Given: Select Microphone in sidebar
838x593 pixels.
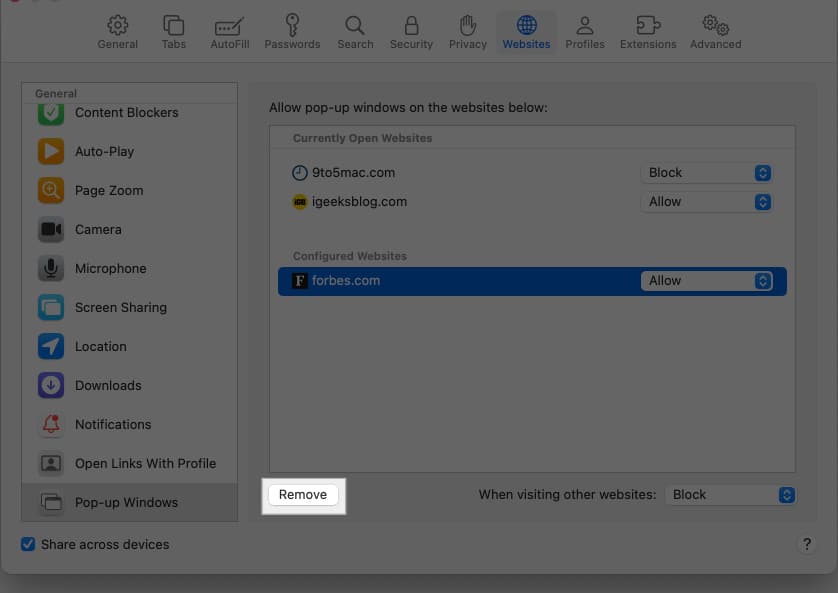Looking at the screenshot, I should (111, 269).
